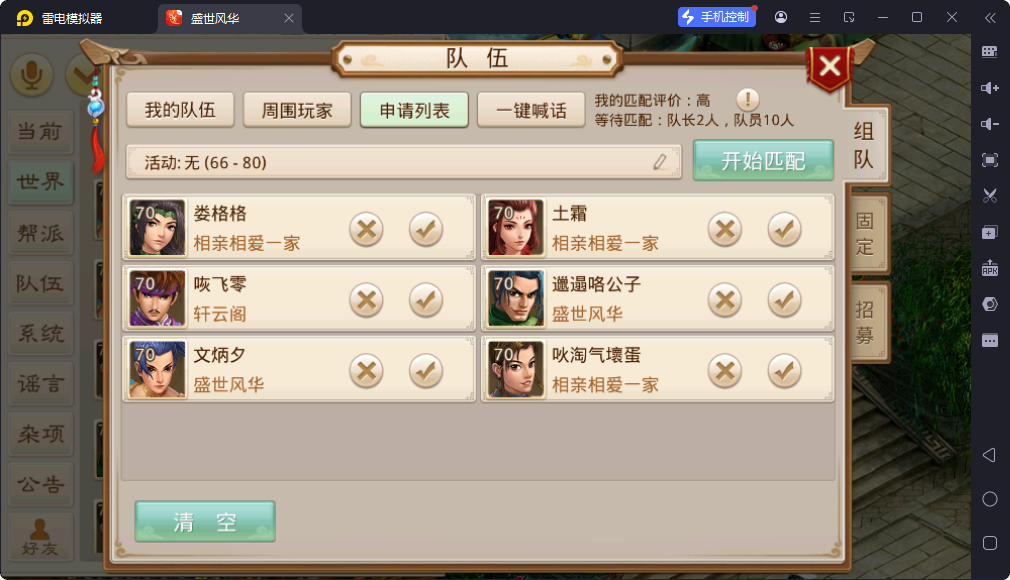This screenshot has width=1010, height=580.
Task: Open the emulator screenshot scissors tool
Action: (989, 196)
